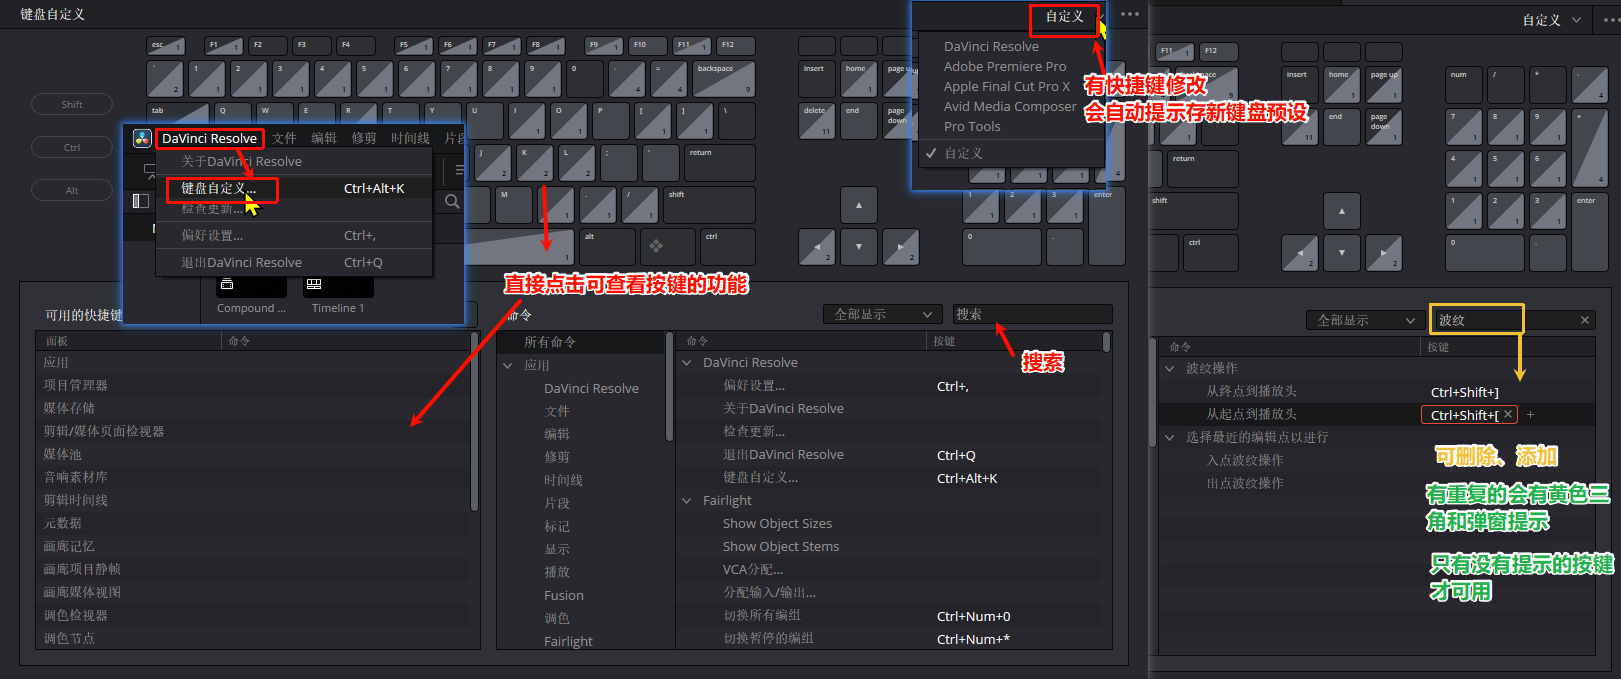Open the 自定义 preset dropdown in the main window
The image size is (1621, 679).
point(1066,17)
